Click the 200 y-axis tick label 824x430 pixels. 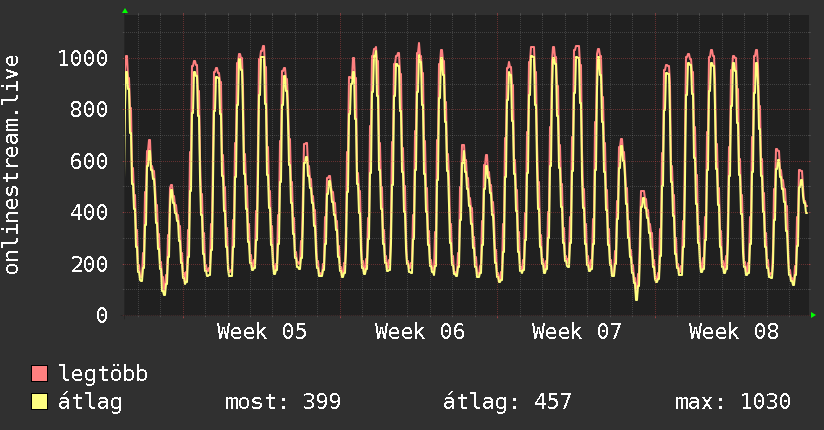click(90, 265)
